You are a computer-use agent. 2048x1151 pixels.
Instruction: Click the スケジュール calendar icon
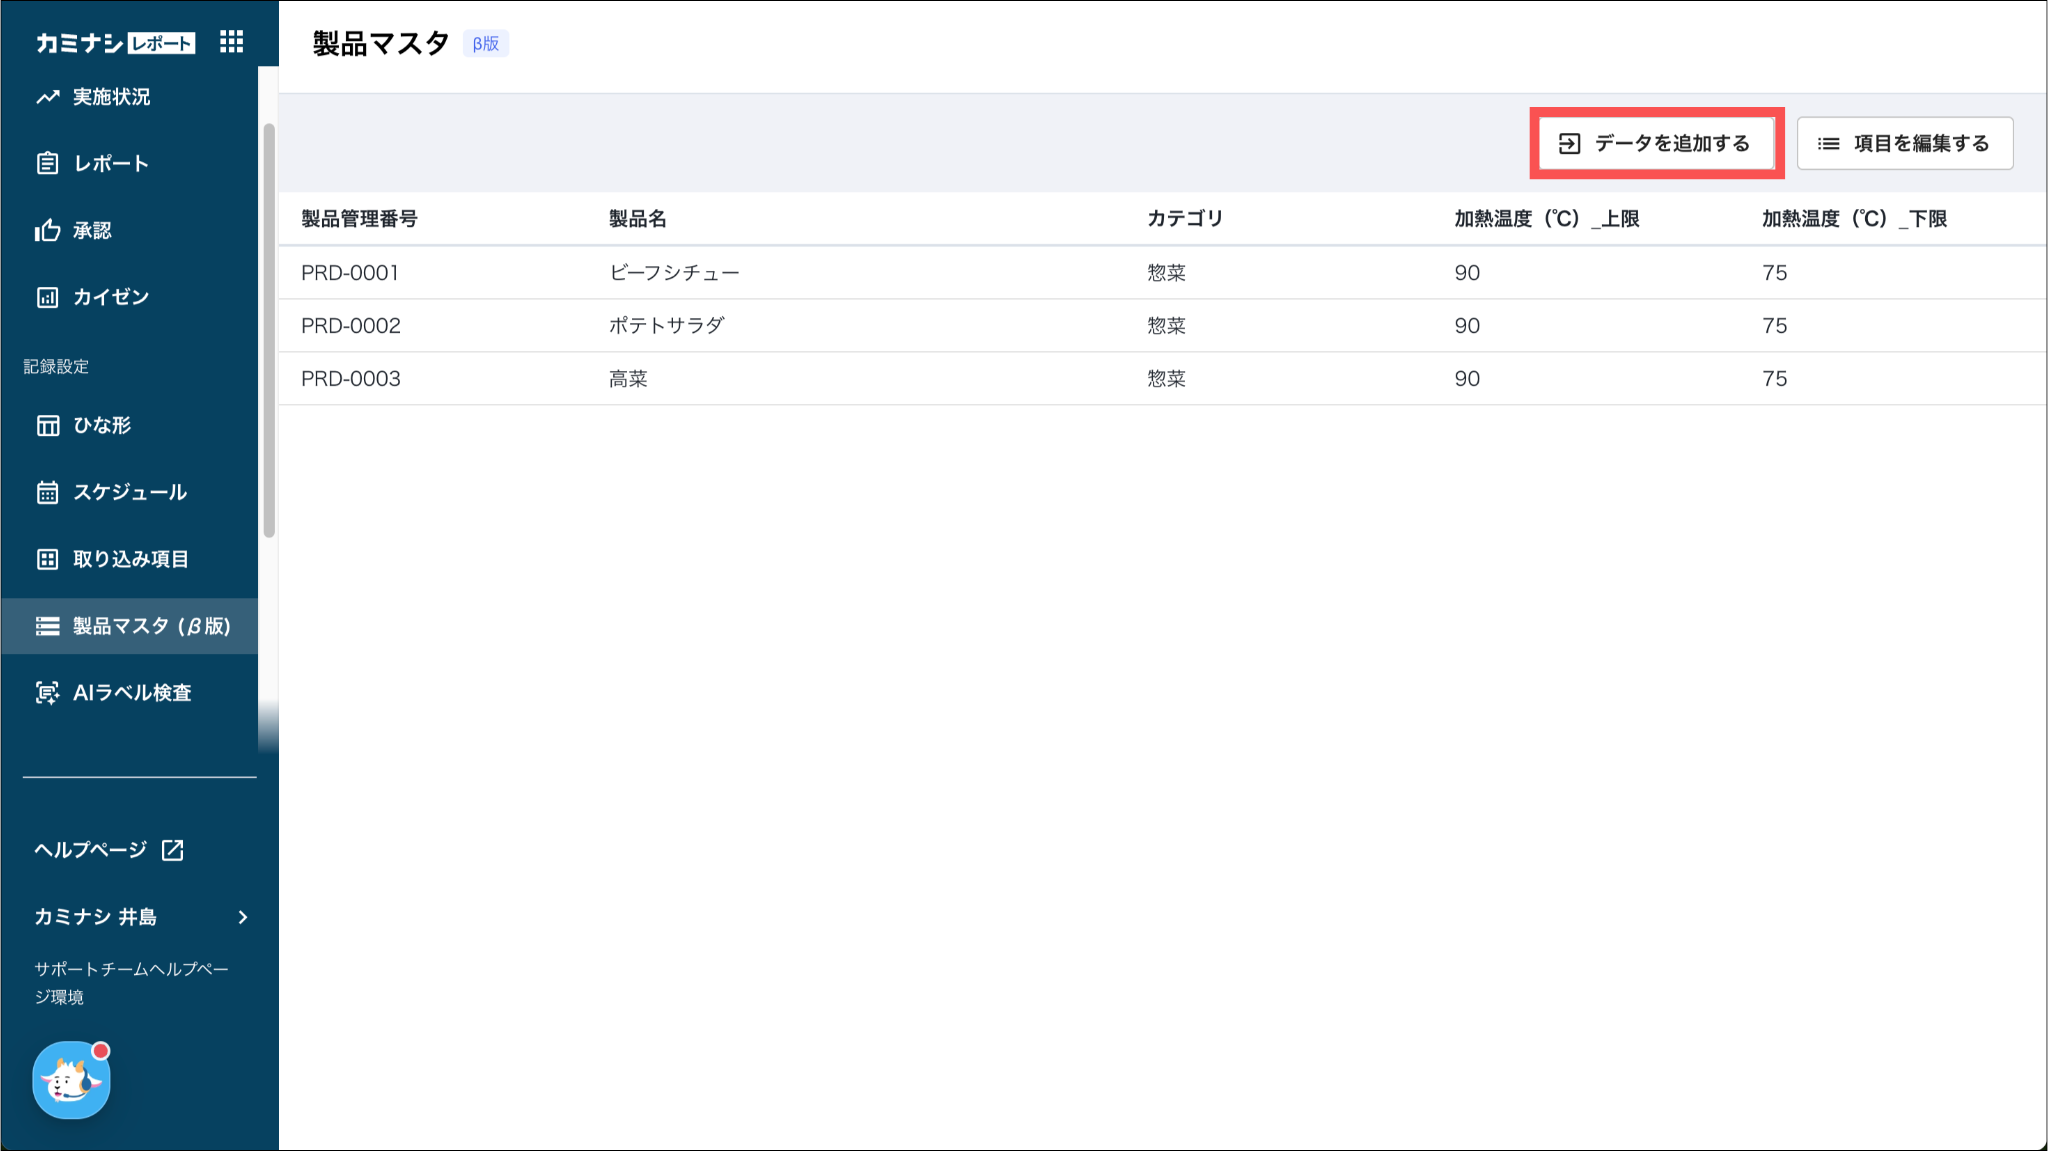pos(48,492)
